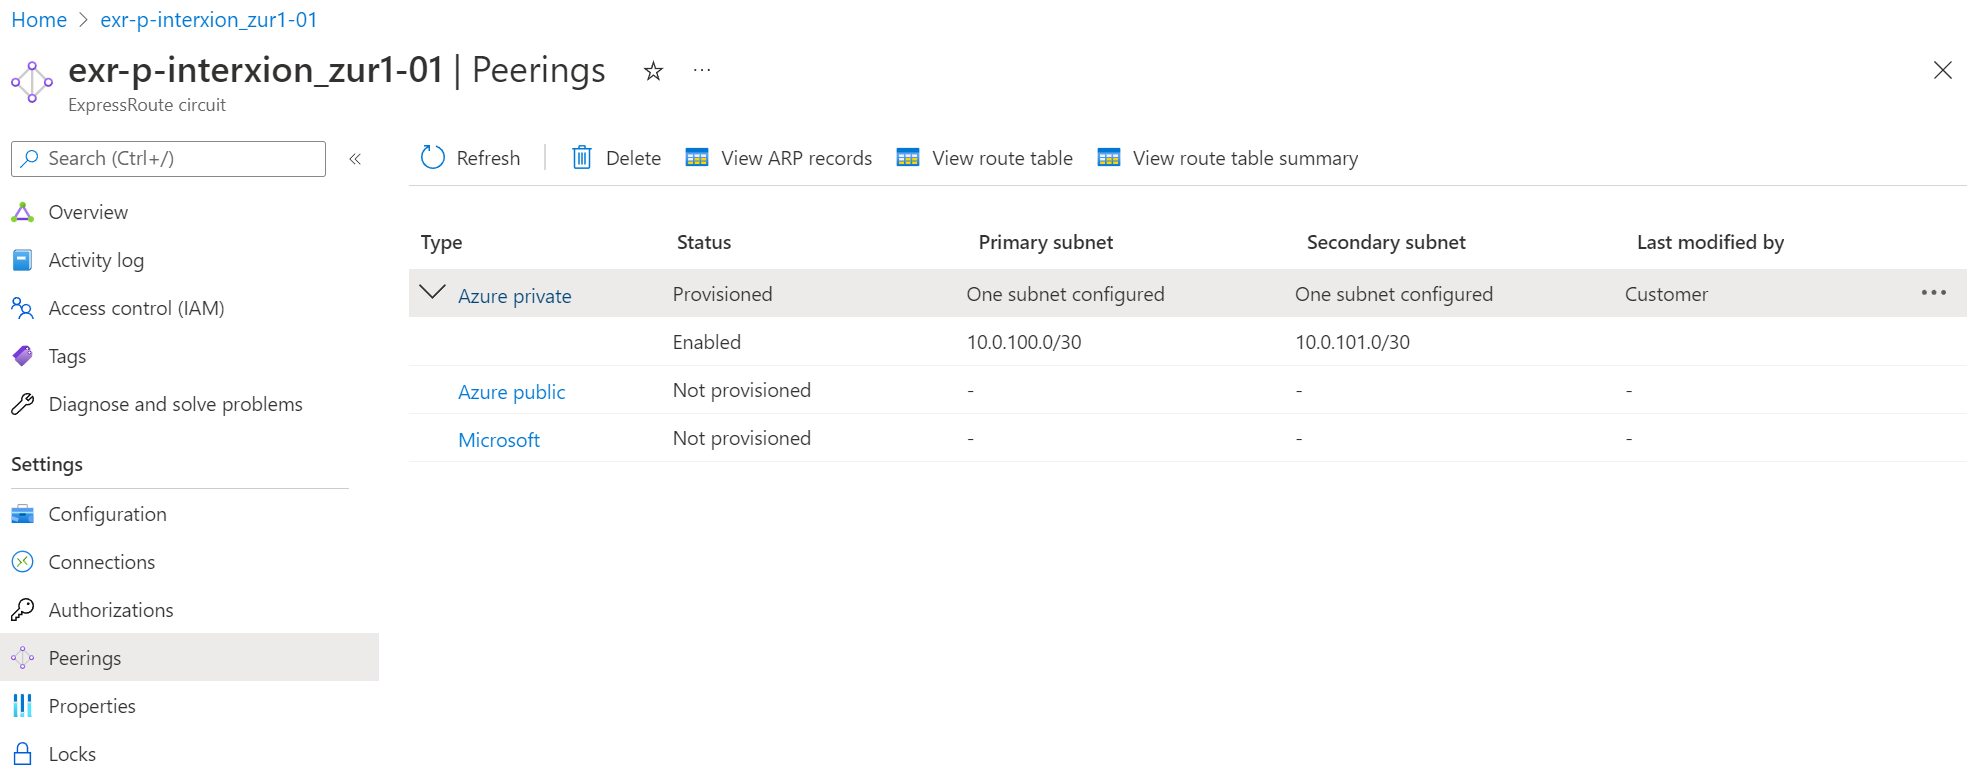Click the 10.0.101.0/30 secondary subnet value
Viewport: 1975px width, 775px height.
(x=1352, y=342)
